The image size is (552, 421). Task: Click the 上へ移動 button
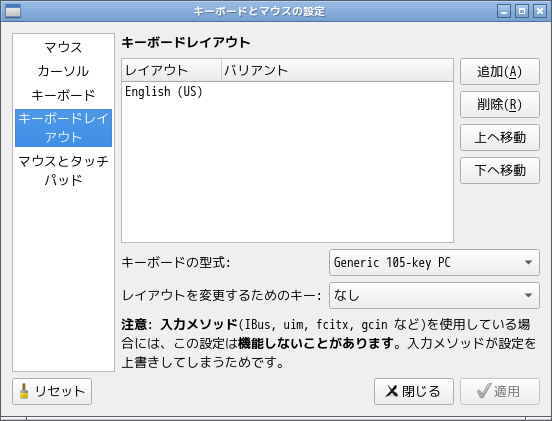[500, 137]
